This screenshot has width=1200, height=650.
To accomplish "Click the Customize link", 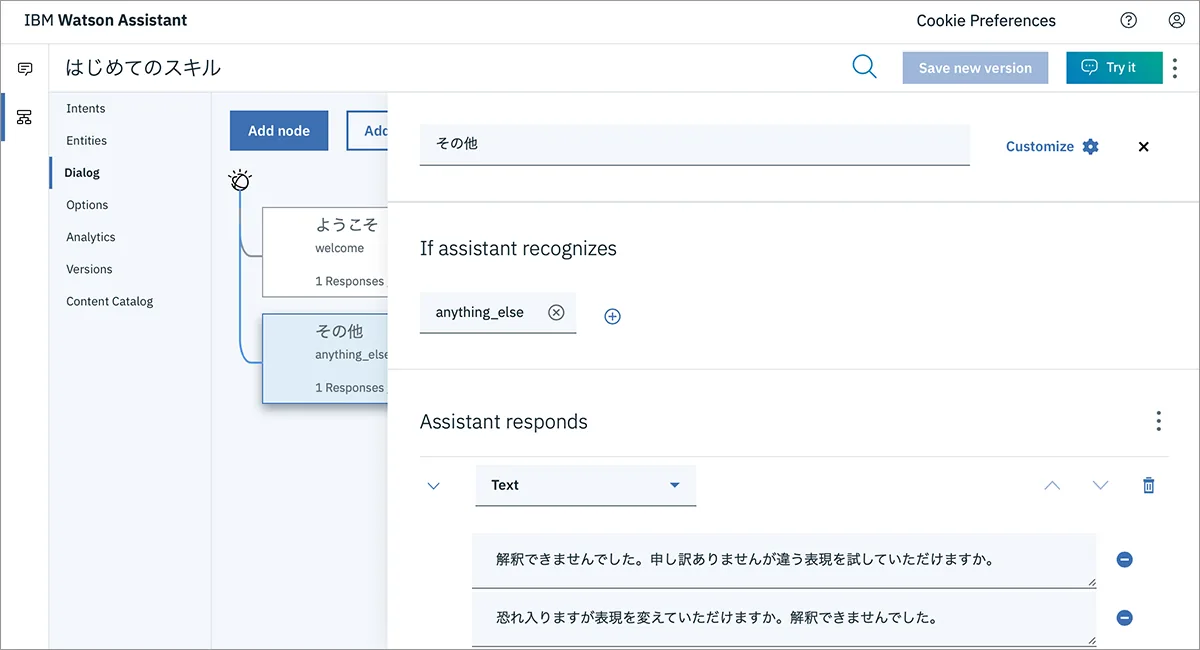I will (1040, 146).
